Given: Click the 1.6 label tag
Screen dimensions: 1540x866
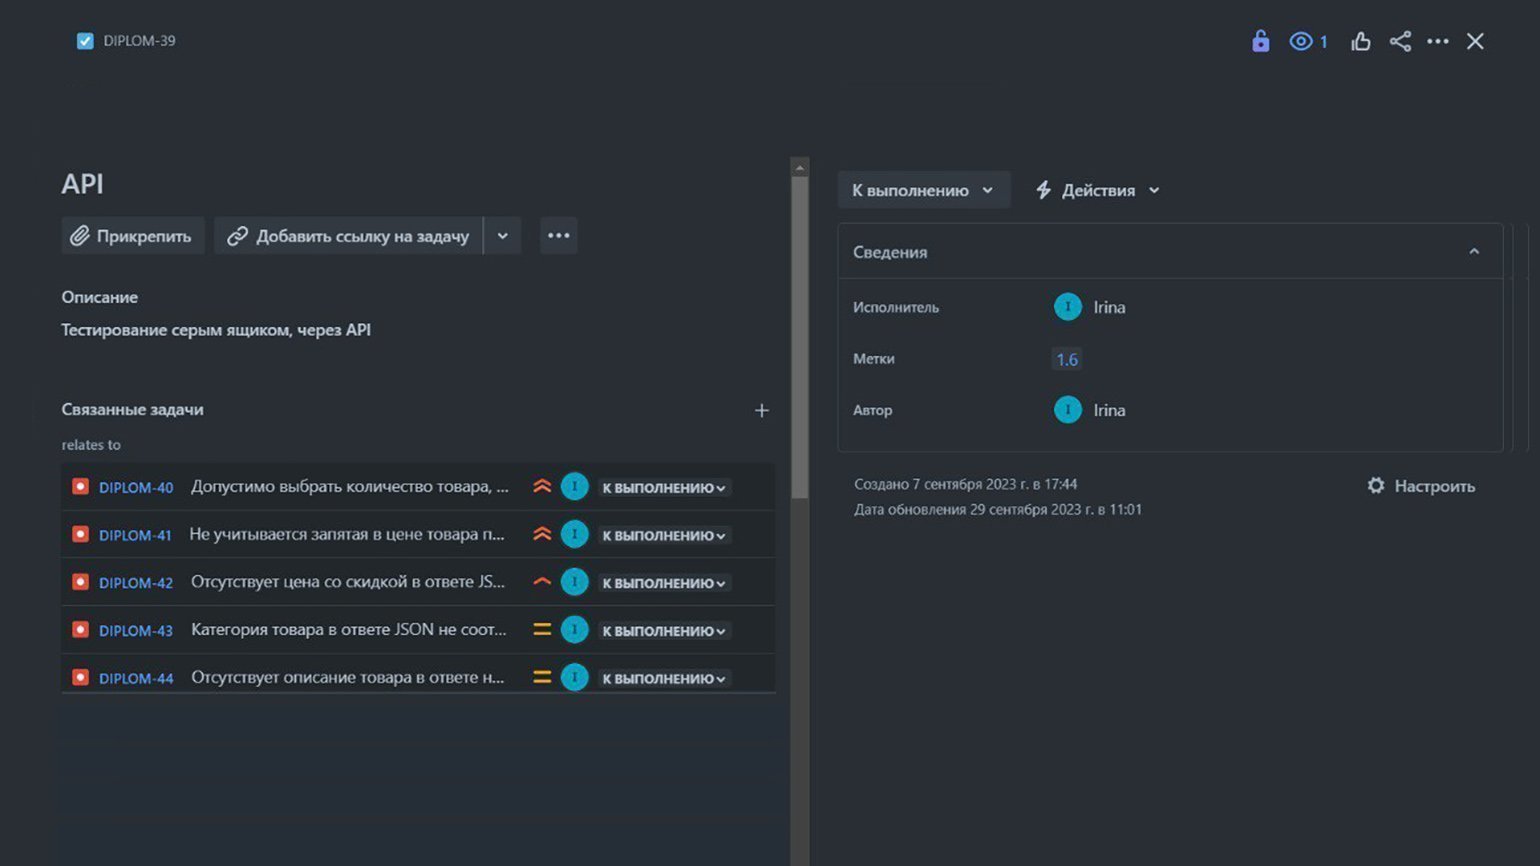Looking at the screenshot, I should (x=1067, y=359).
